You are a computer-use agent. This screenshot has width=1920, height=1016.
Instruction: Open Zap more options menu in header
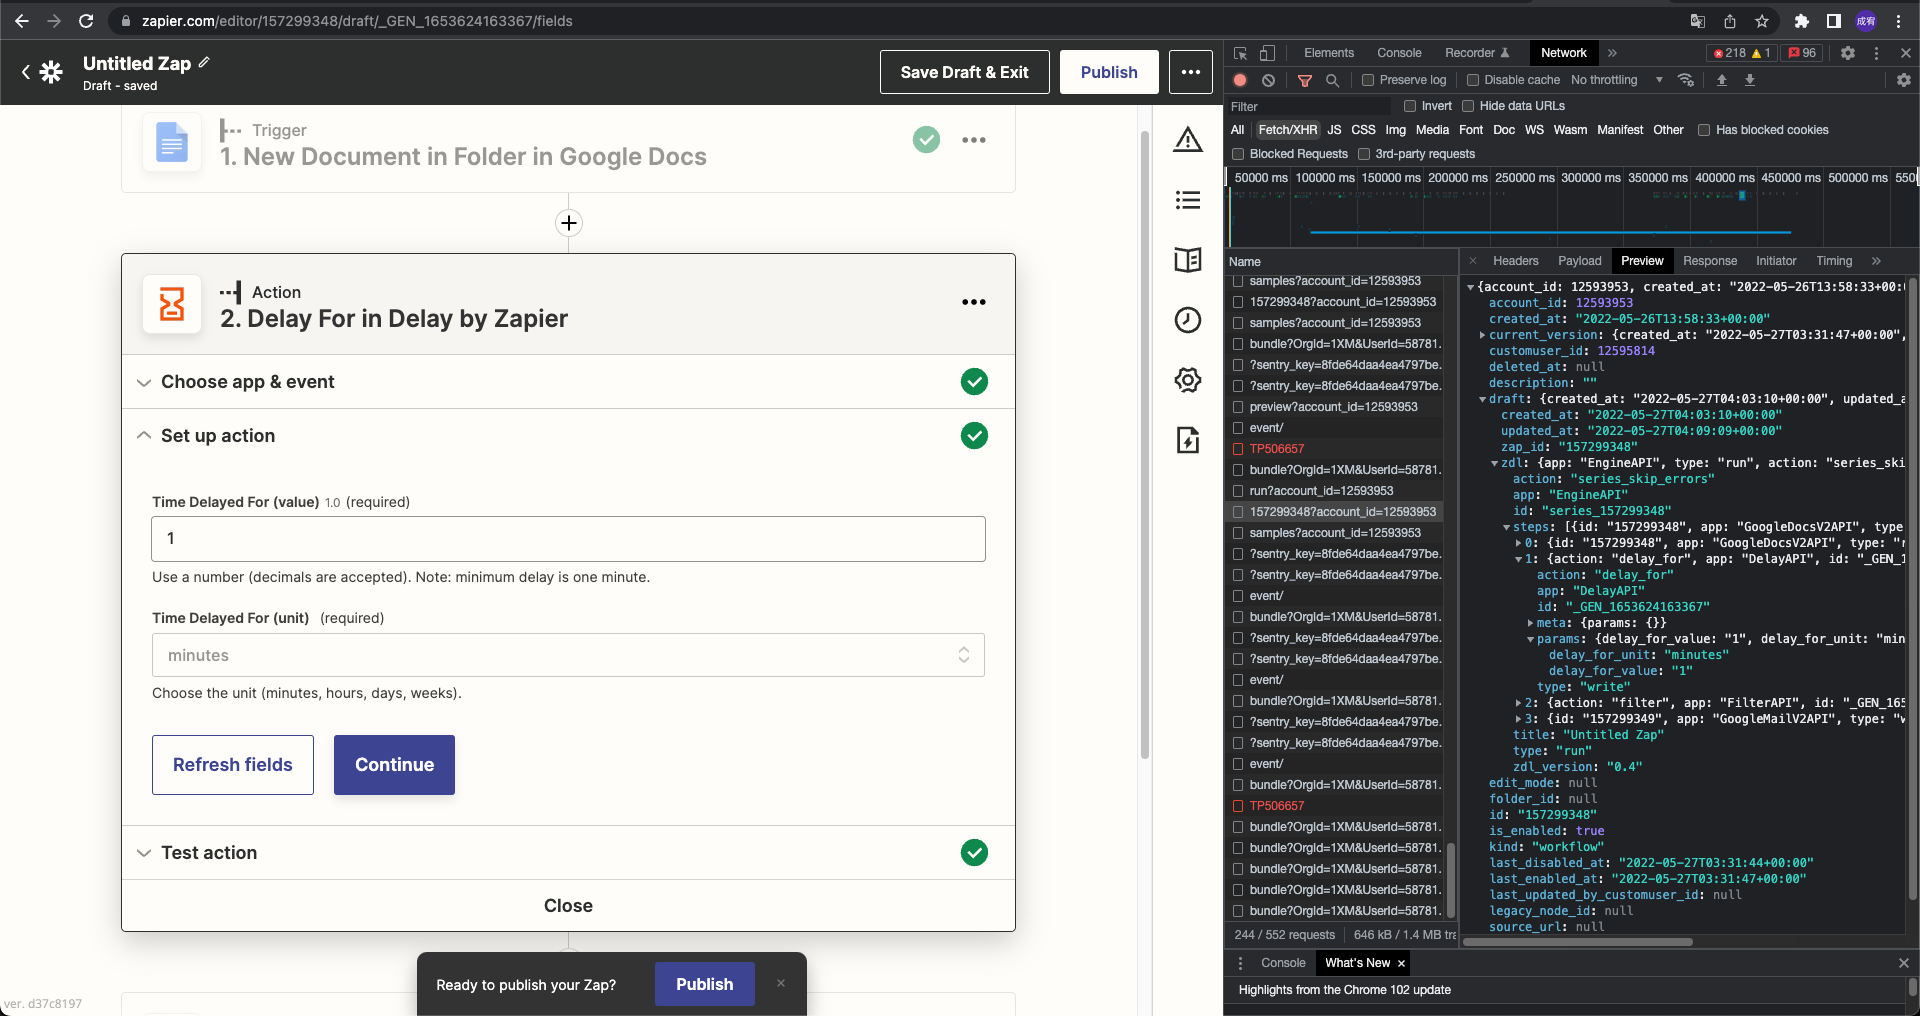[1190, 72]
